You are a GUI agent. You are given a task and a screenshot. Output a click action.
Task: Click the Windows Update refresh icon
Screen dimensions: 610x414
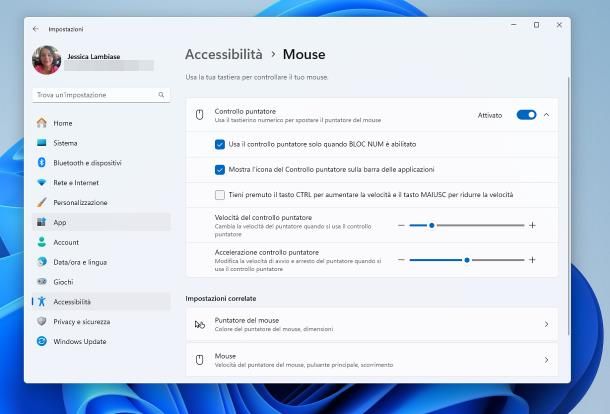pyautogui.click(x=42, y=341)
